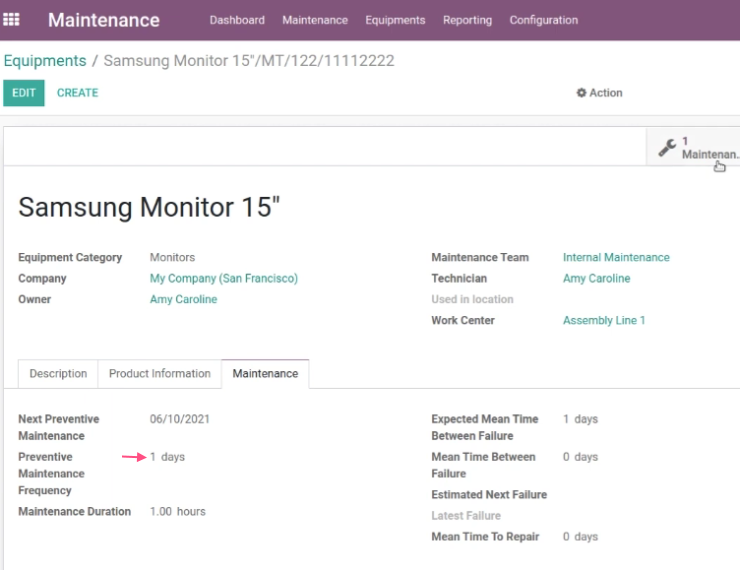
Task: Click the Work Center label
Action: point(462,320)
